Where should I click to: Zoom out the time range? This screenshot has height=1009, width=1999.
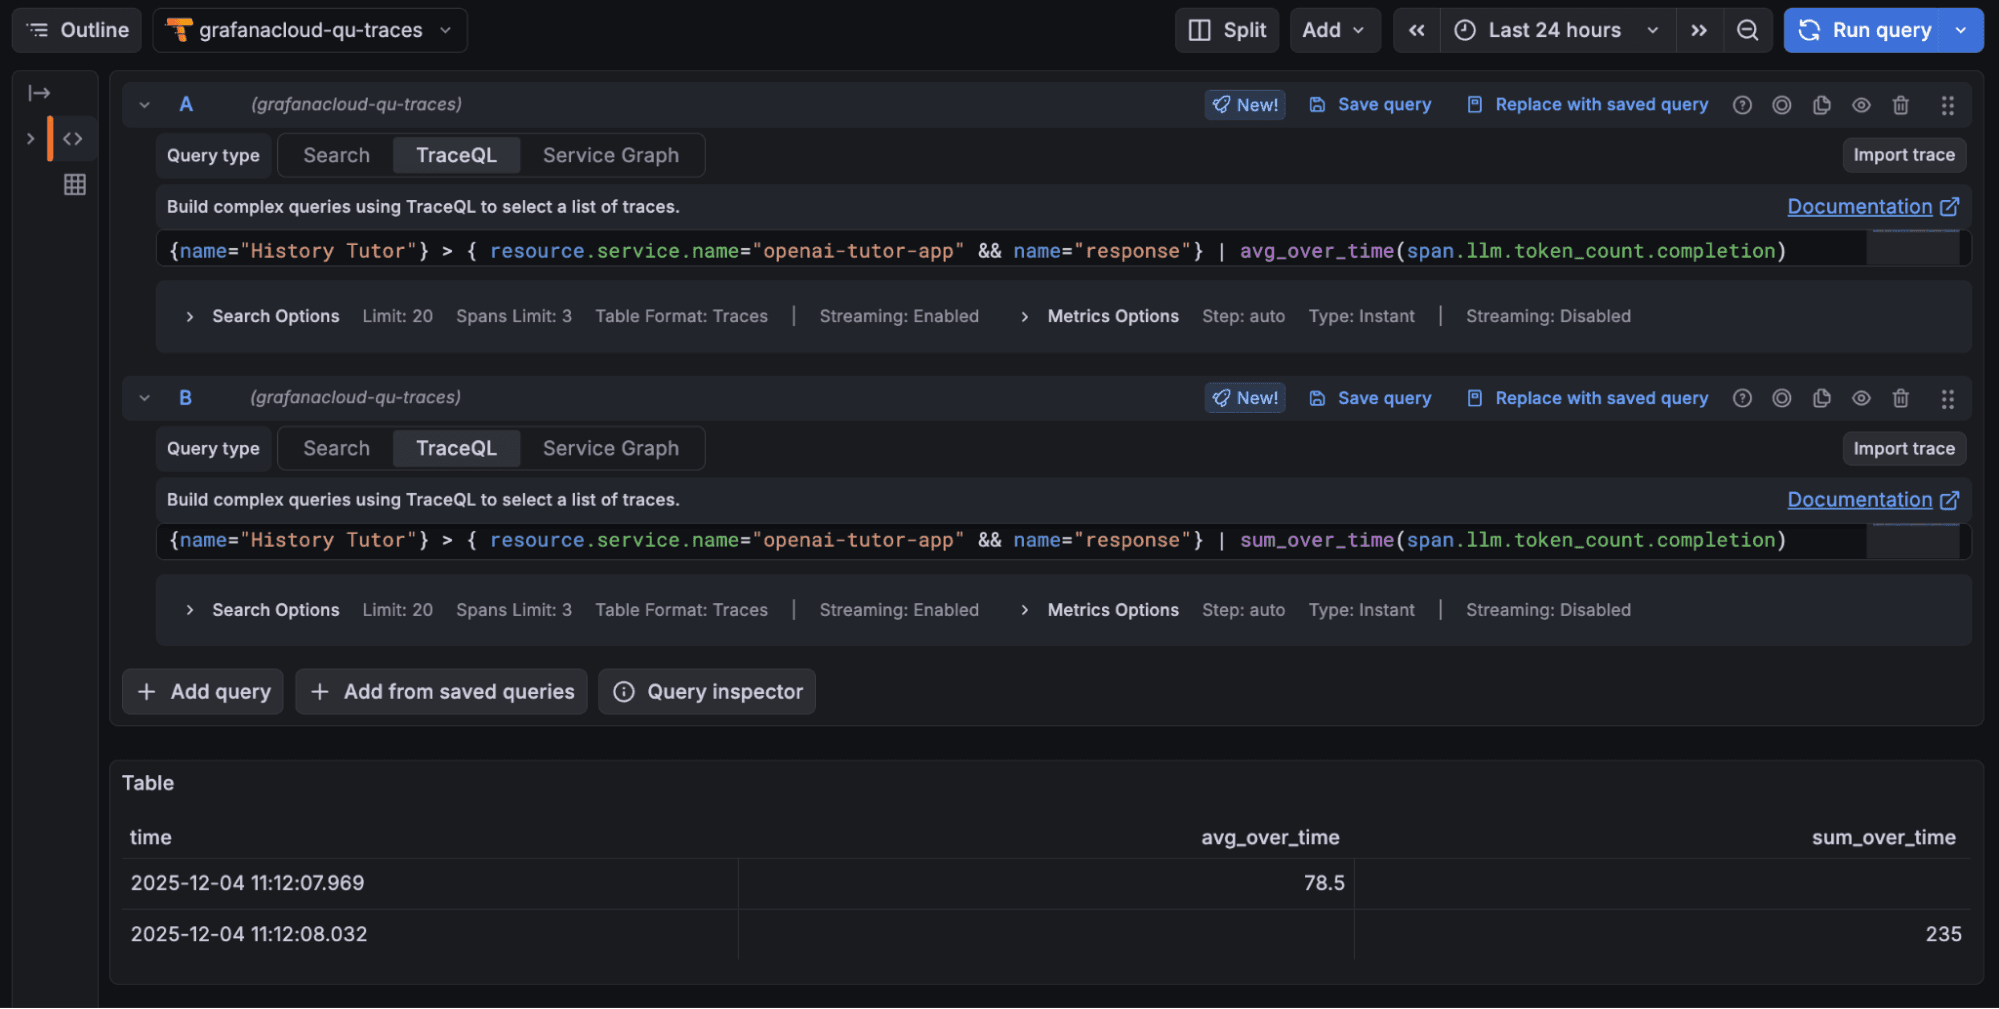pos(1747,30)
